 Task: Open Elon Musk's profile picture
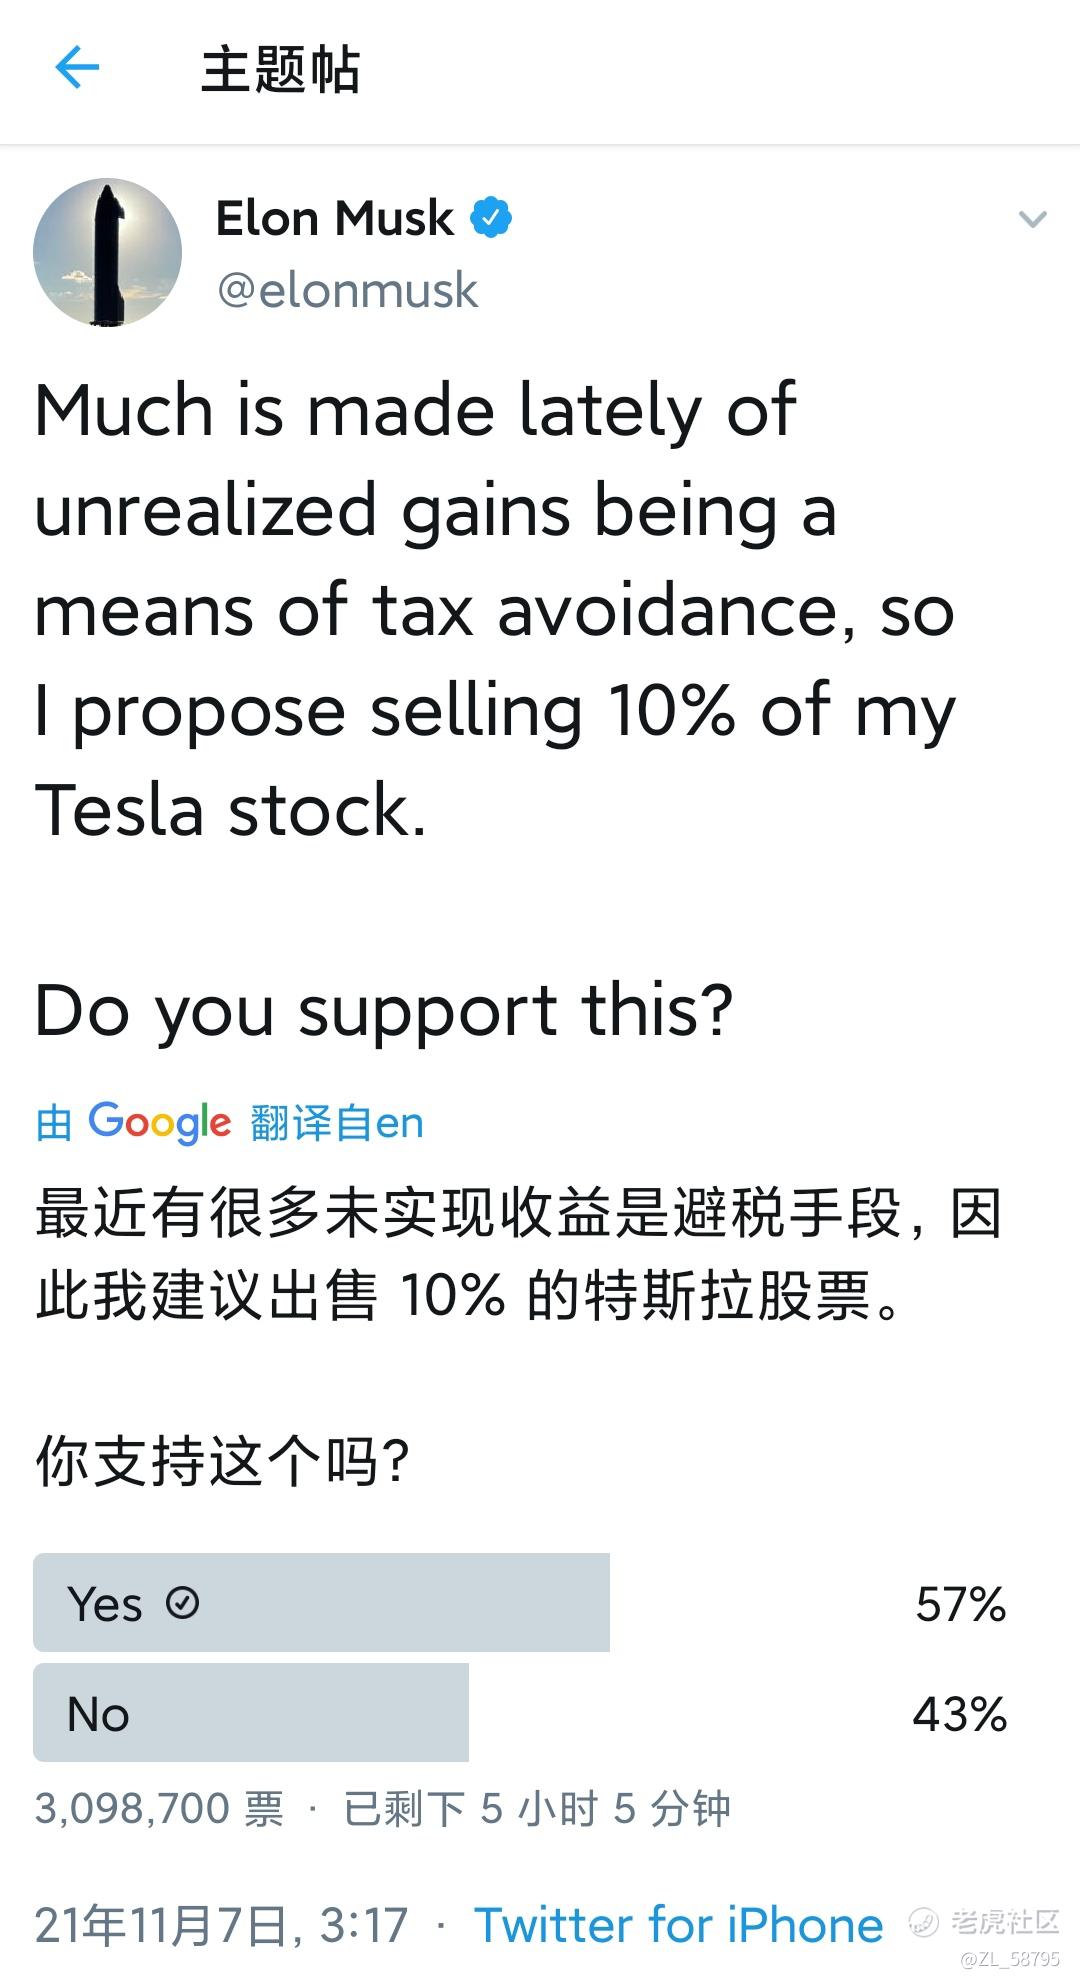107,253
